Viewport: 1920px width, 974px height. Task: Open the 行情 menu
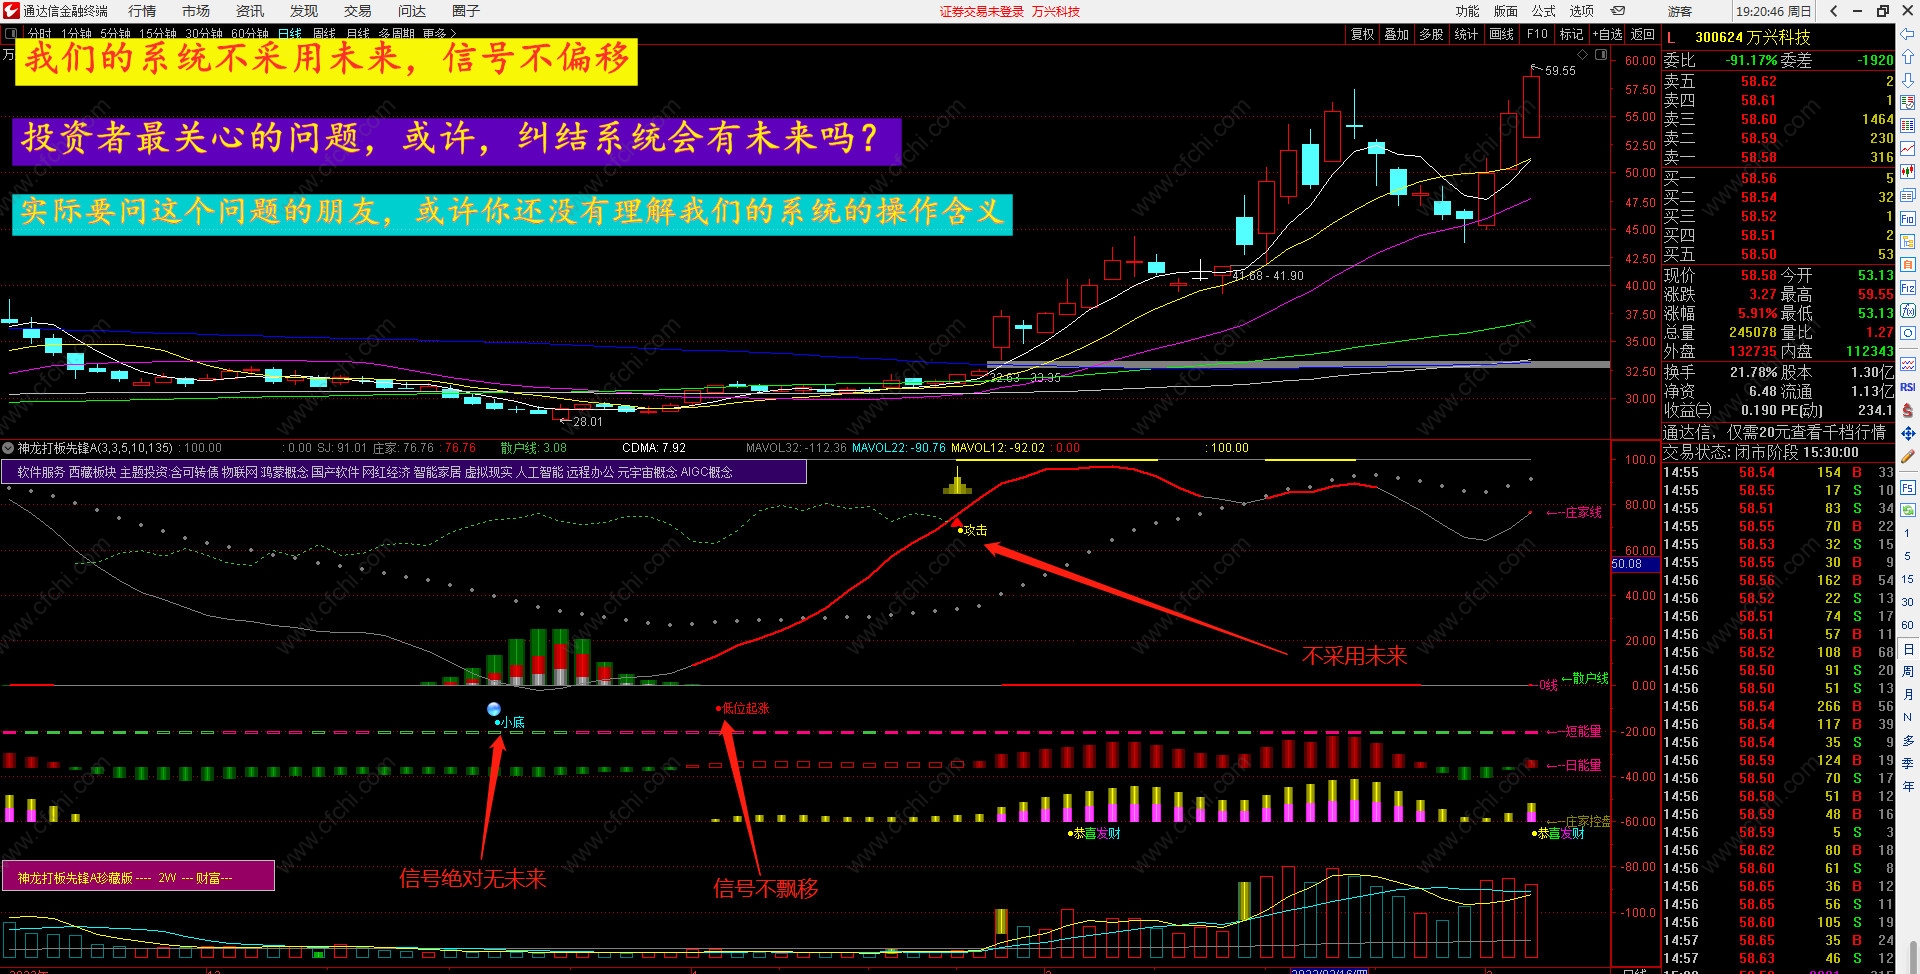(142, 11)
